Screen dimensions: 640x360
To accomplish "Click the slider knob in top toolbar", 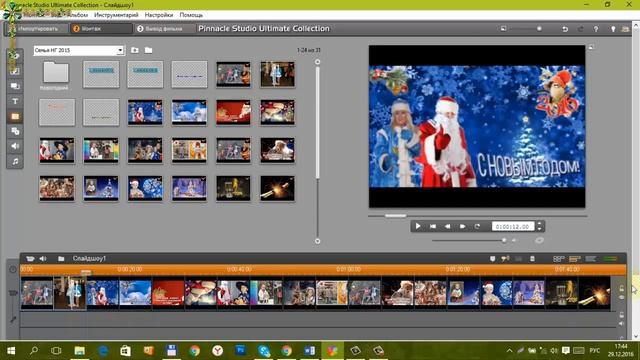I will pyautogui.click(x=539, y=29).
